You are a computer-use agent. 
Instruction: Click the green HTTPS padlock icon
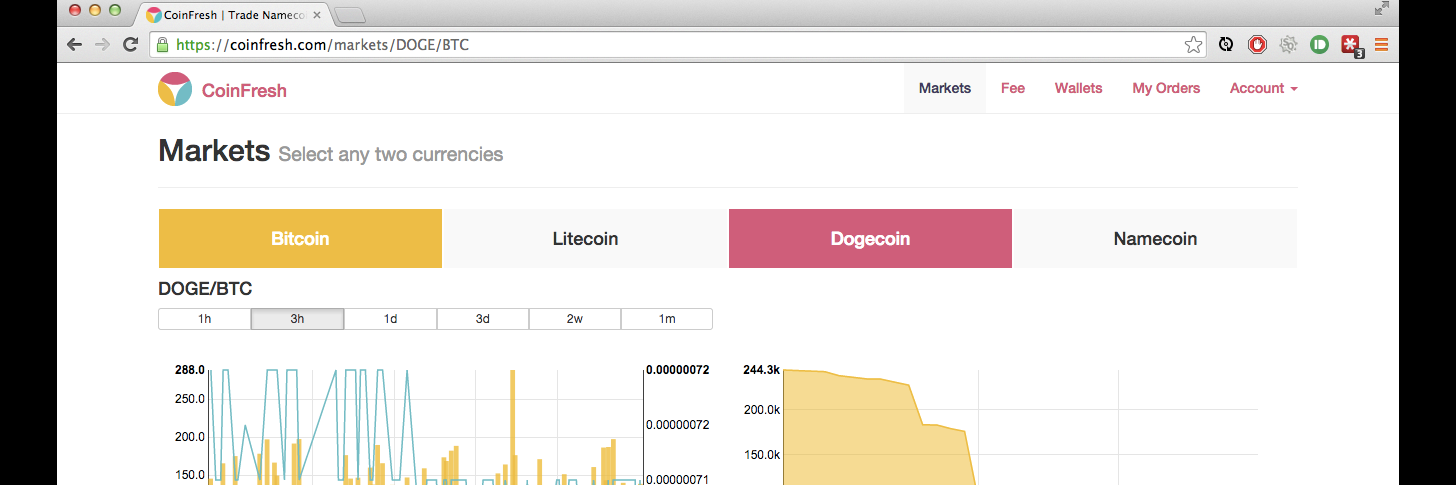tap(162, 44)
